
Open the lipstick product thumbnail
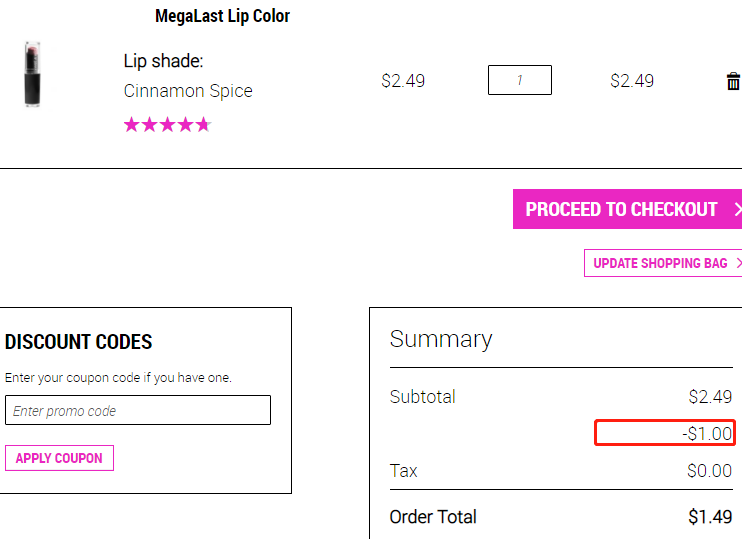[x=33, y=74]
